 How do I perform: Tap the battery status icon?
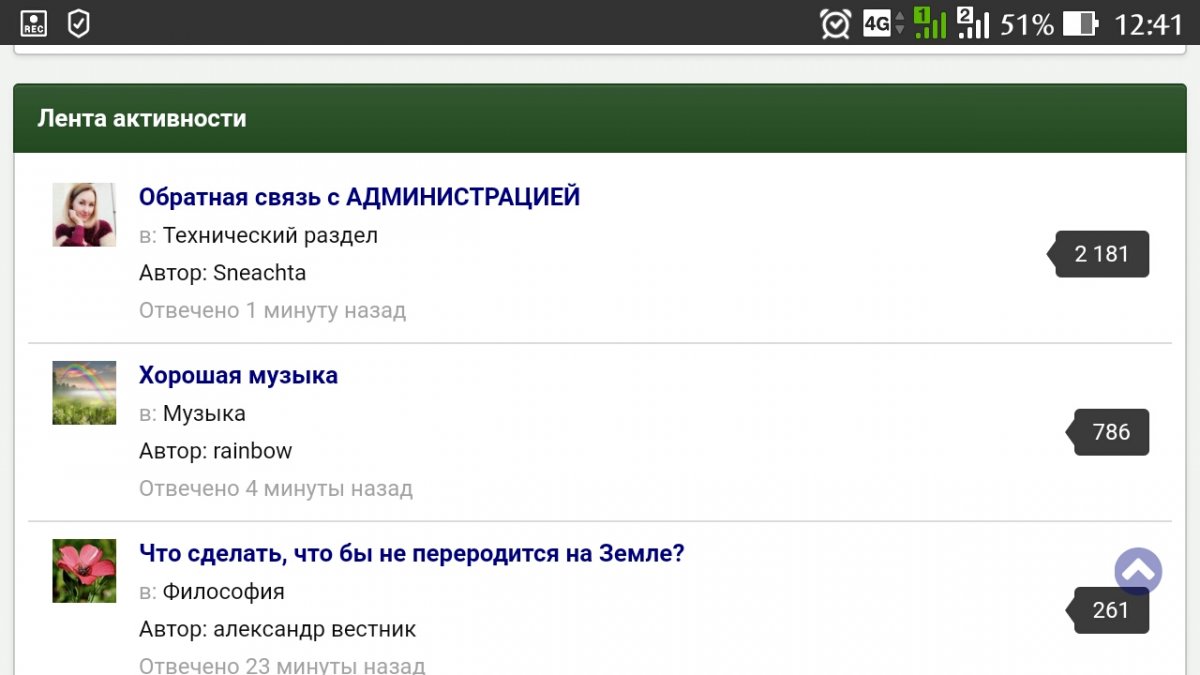1080,23
